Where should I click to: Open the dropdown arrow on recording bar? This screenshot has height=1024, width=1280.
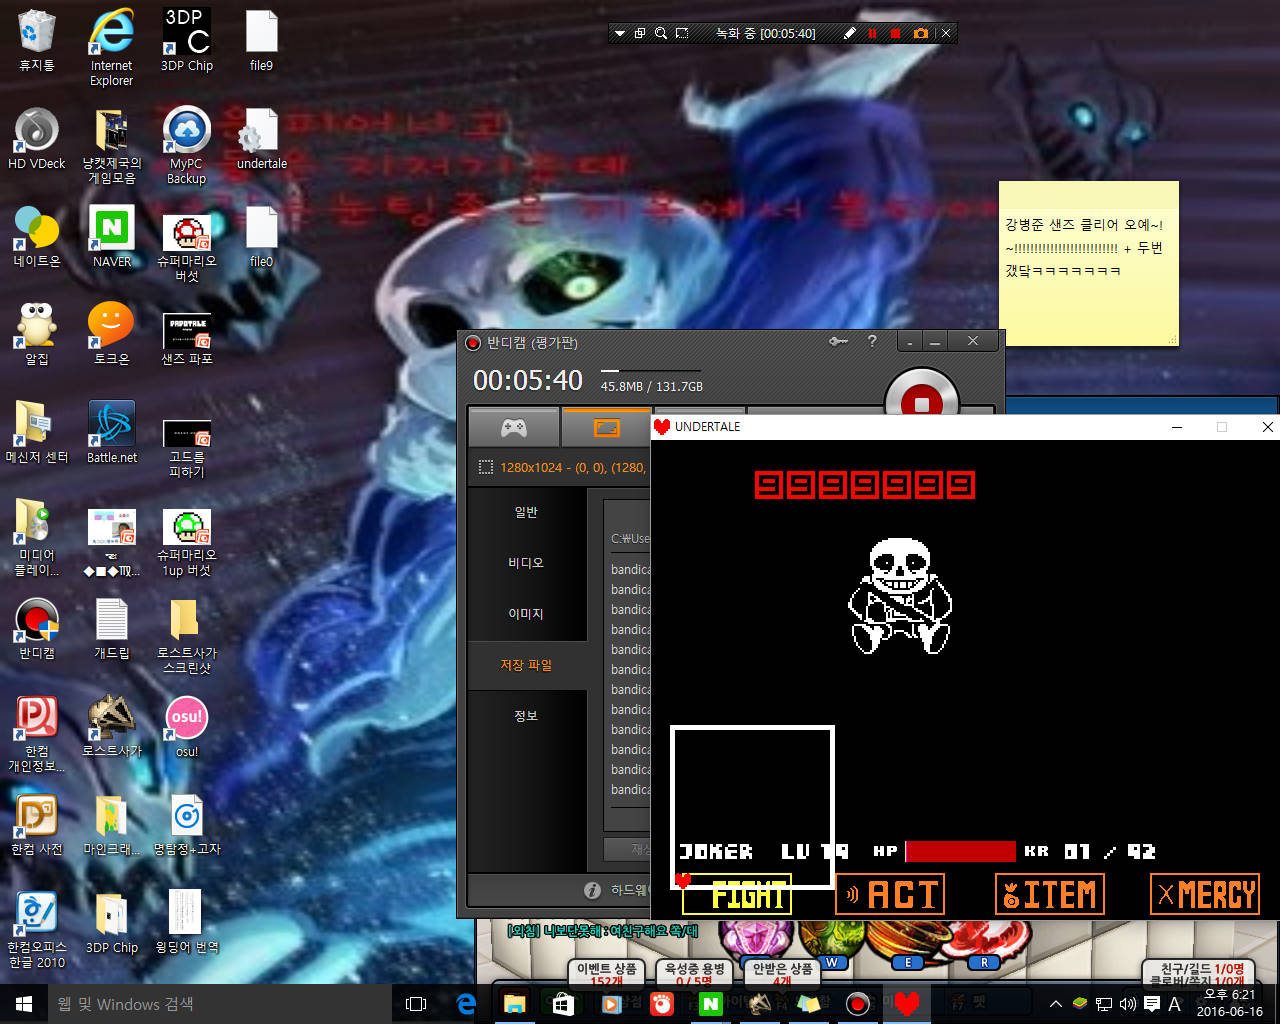620,33
